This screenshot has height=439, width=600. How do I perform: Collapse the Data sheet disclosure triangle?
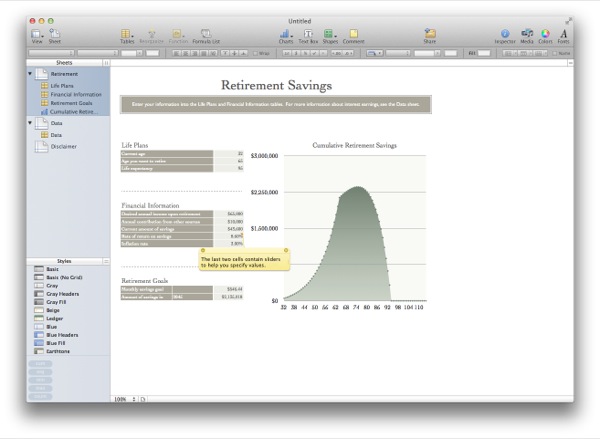coord(30,123)
